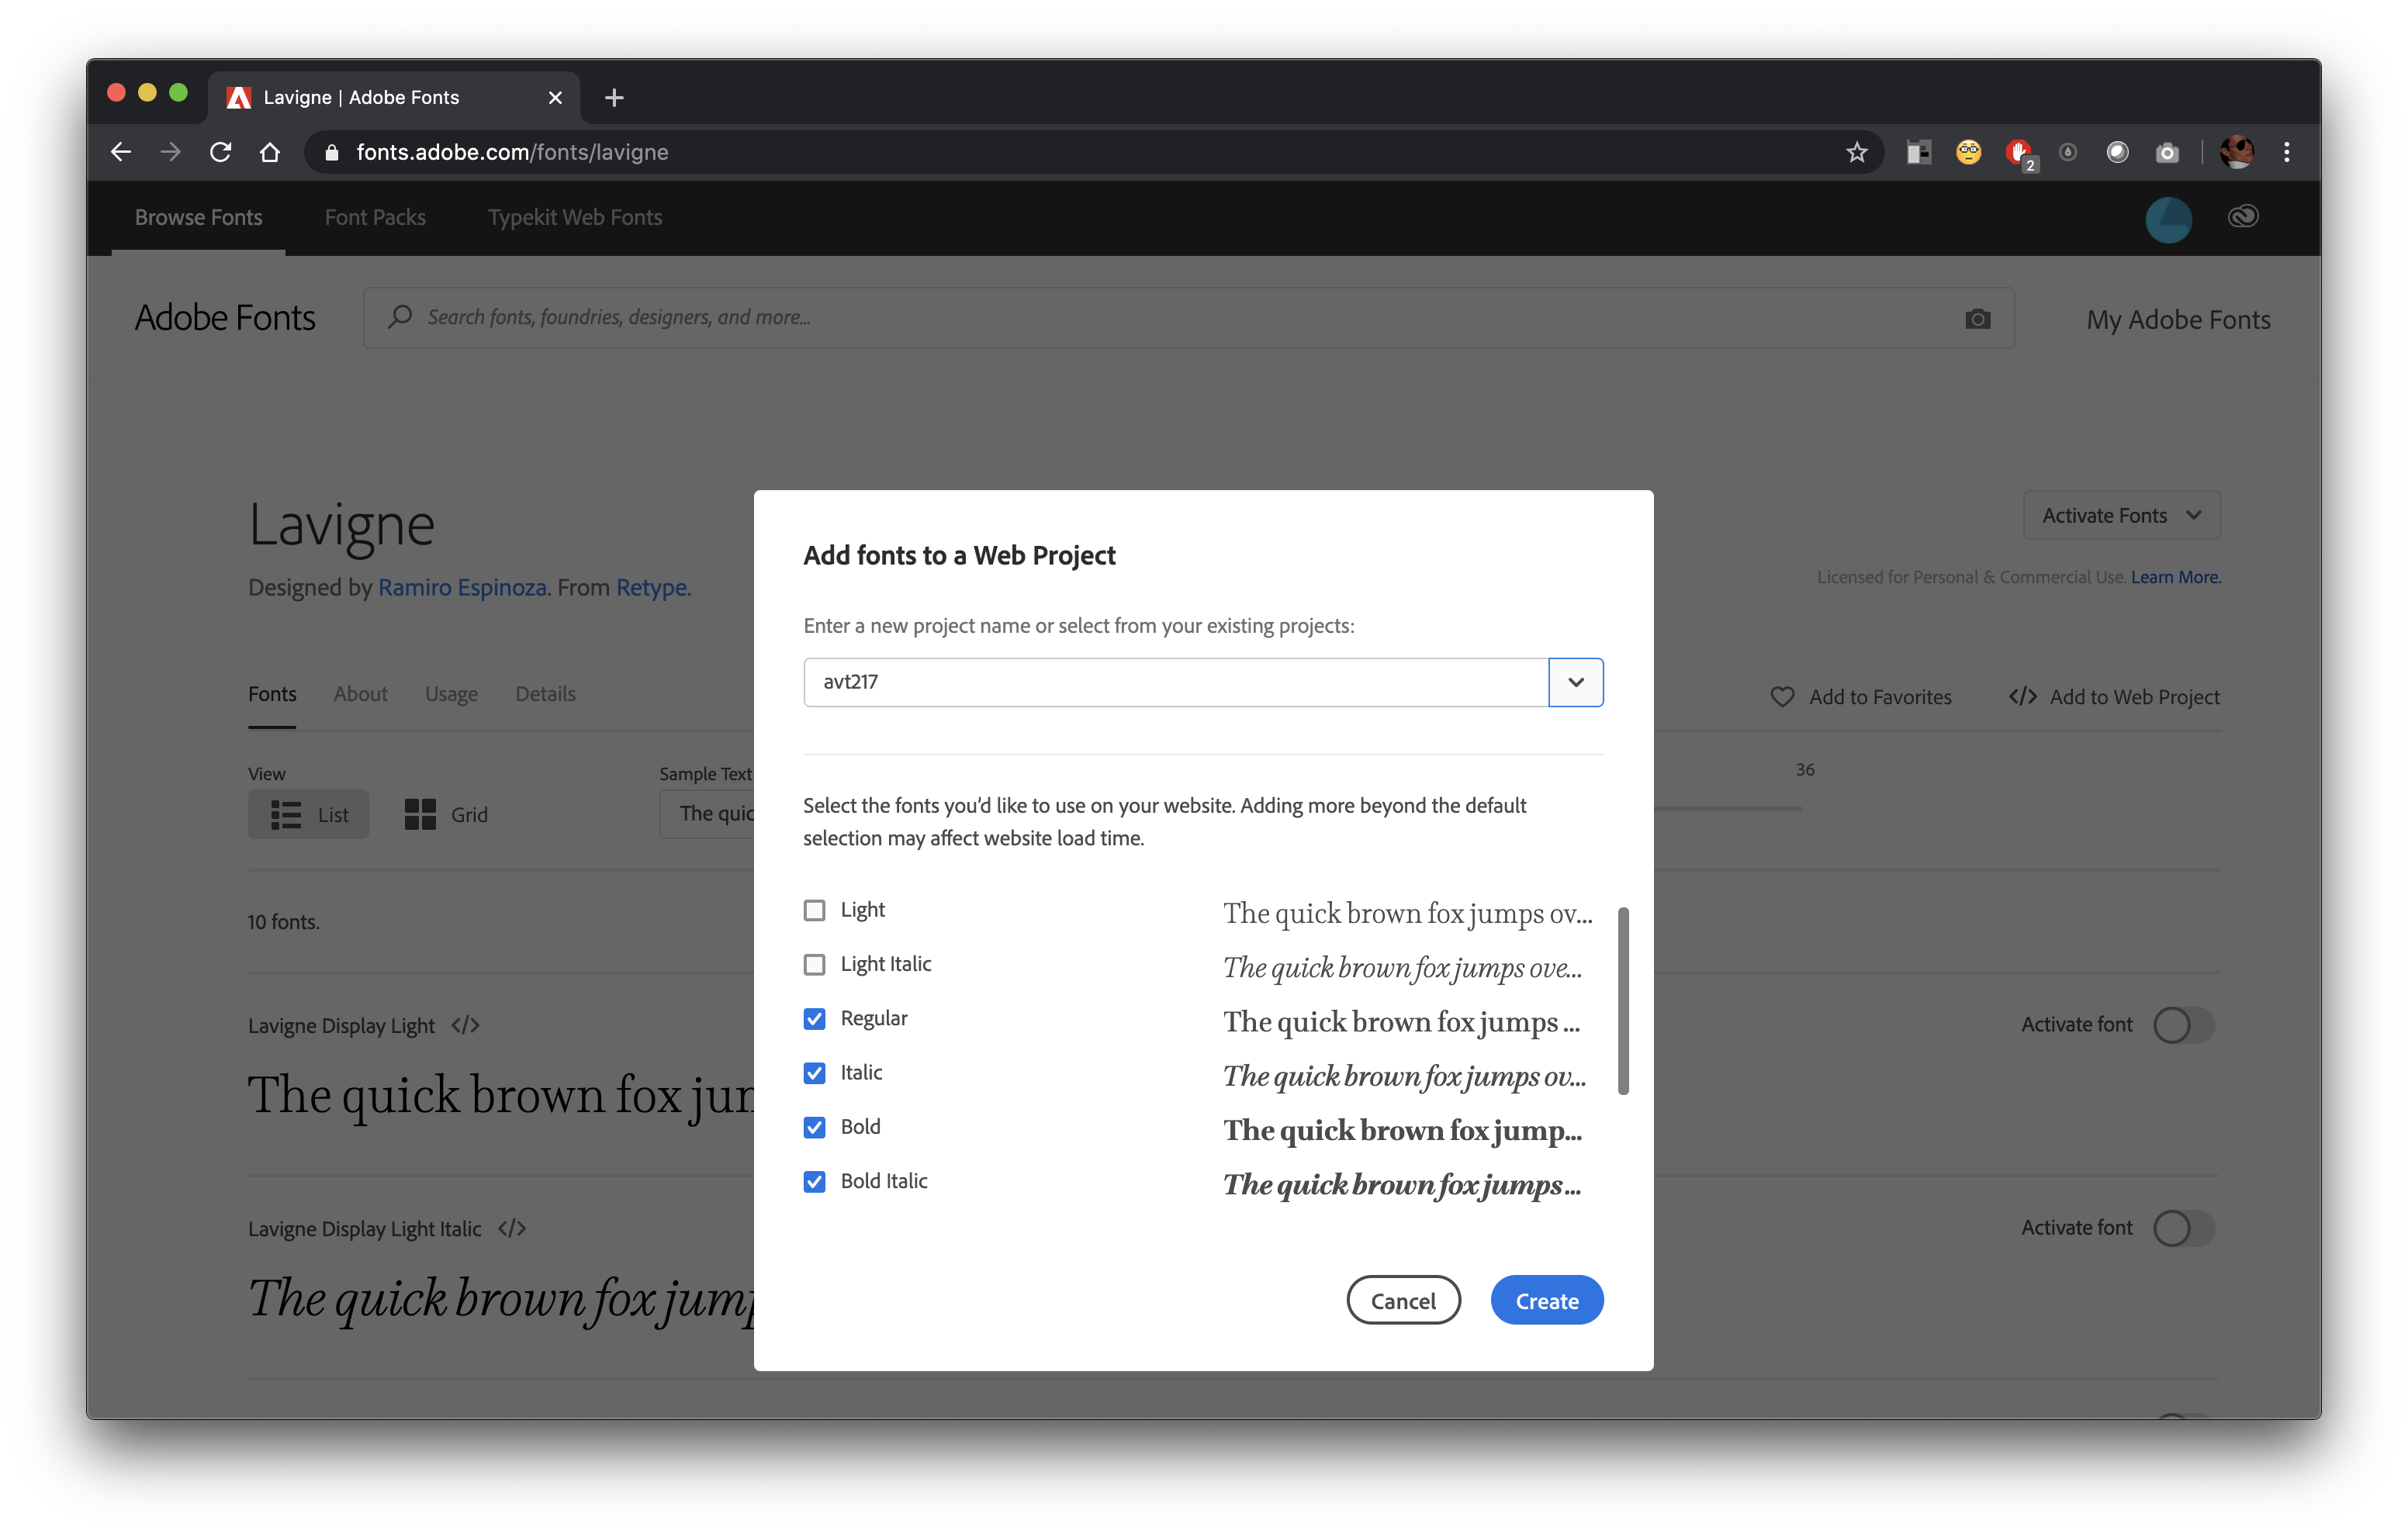Open a new browser tab

(614, 97)
